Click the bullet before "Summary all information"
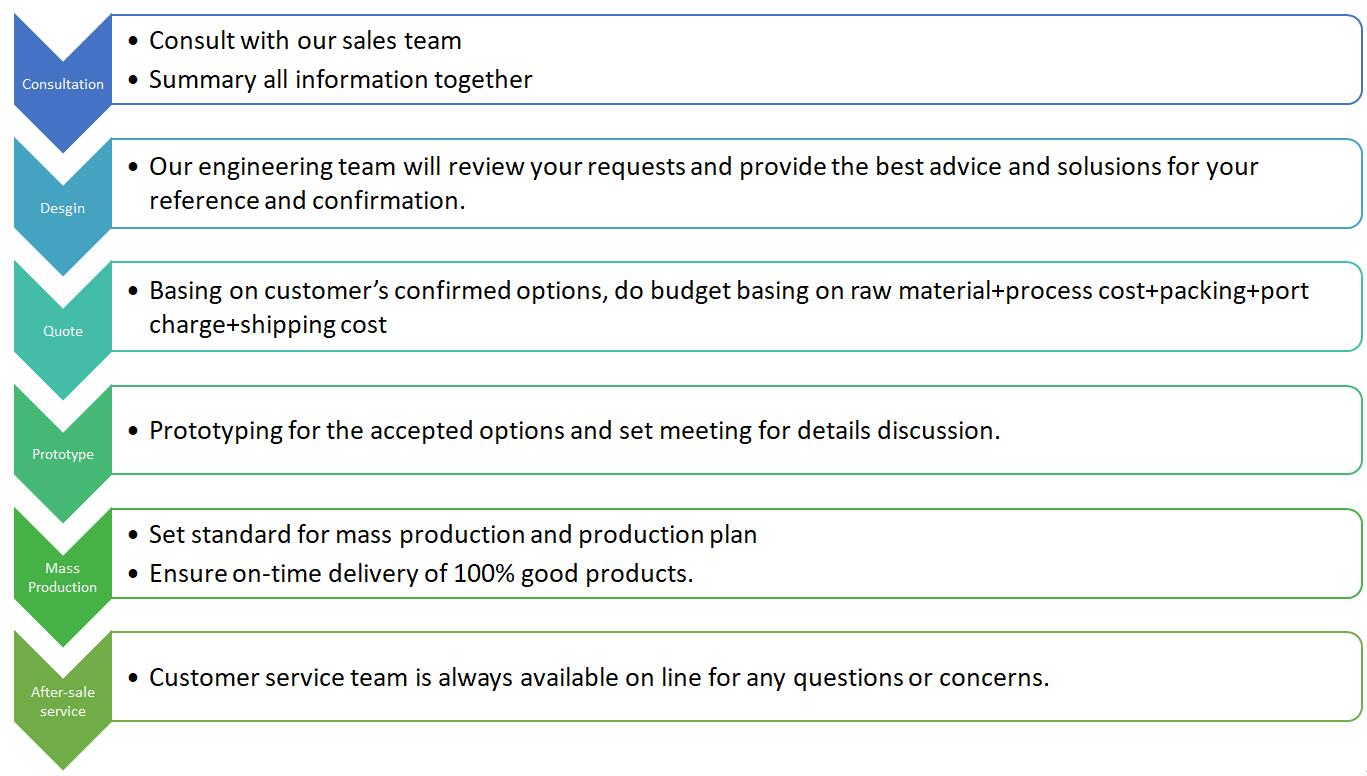Image resolution: width=1367 pixels, height=776 pixels. pyautogui.click(x=134, y=81)
